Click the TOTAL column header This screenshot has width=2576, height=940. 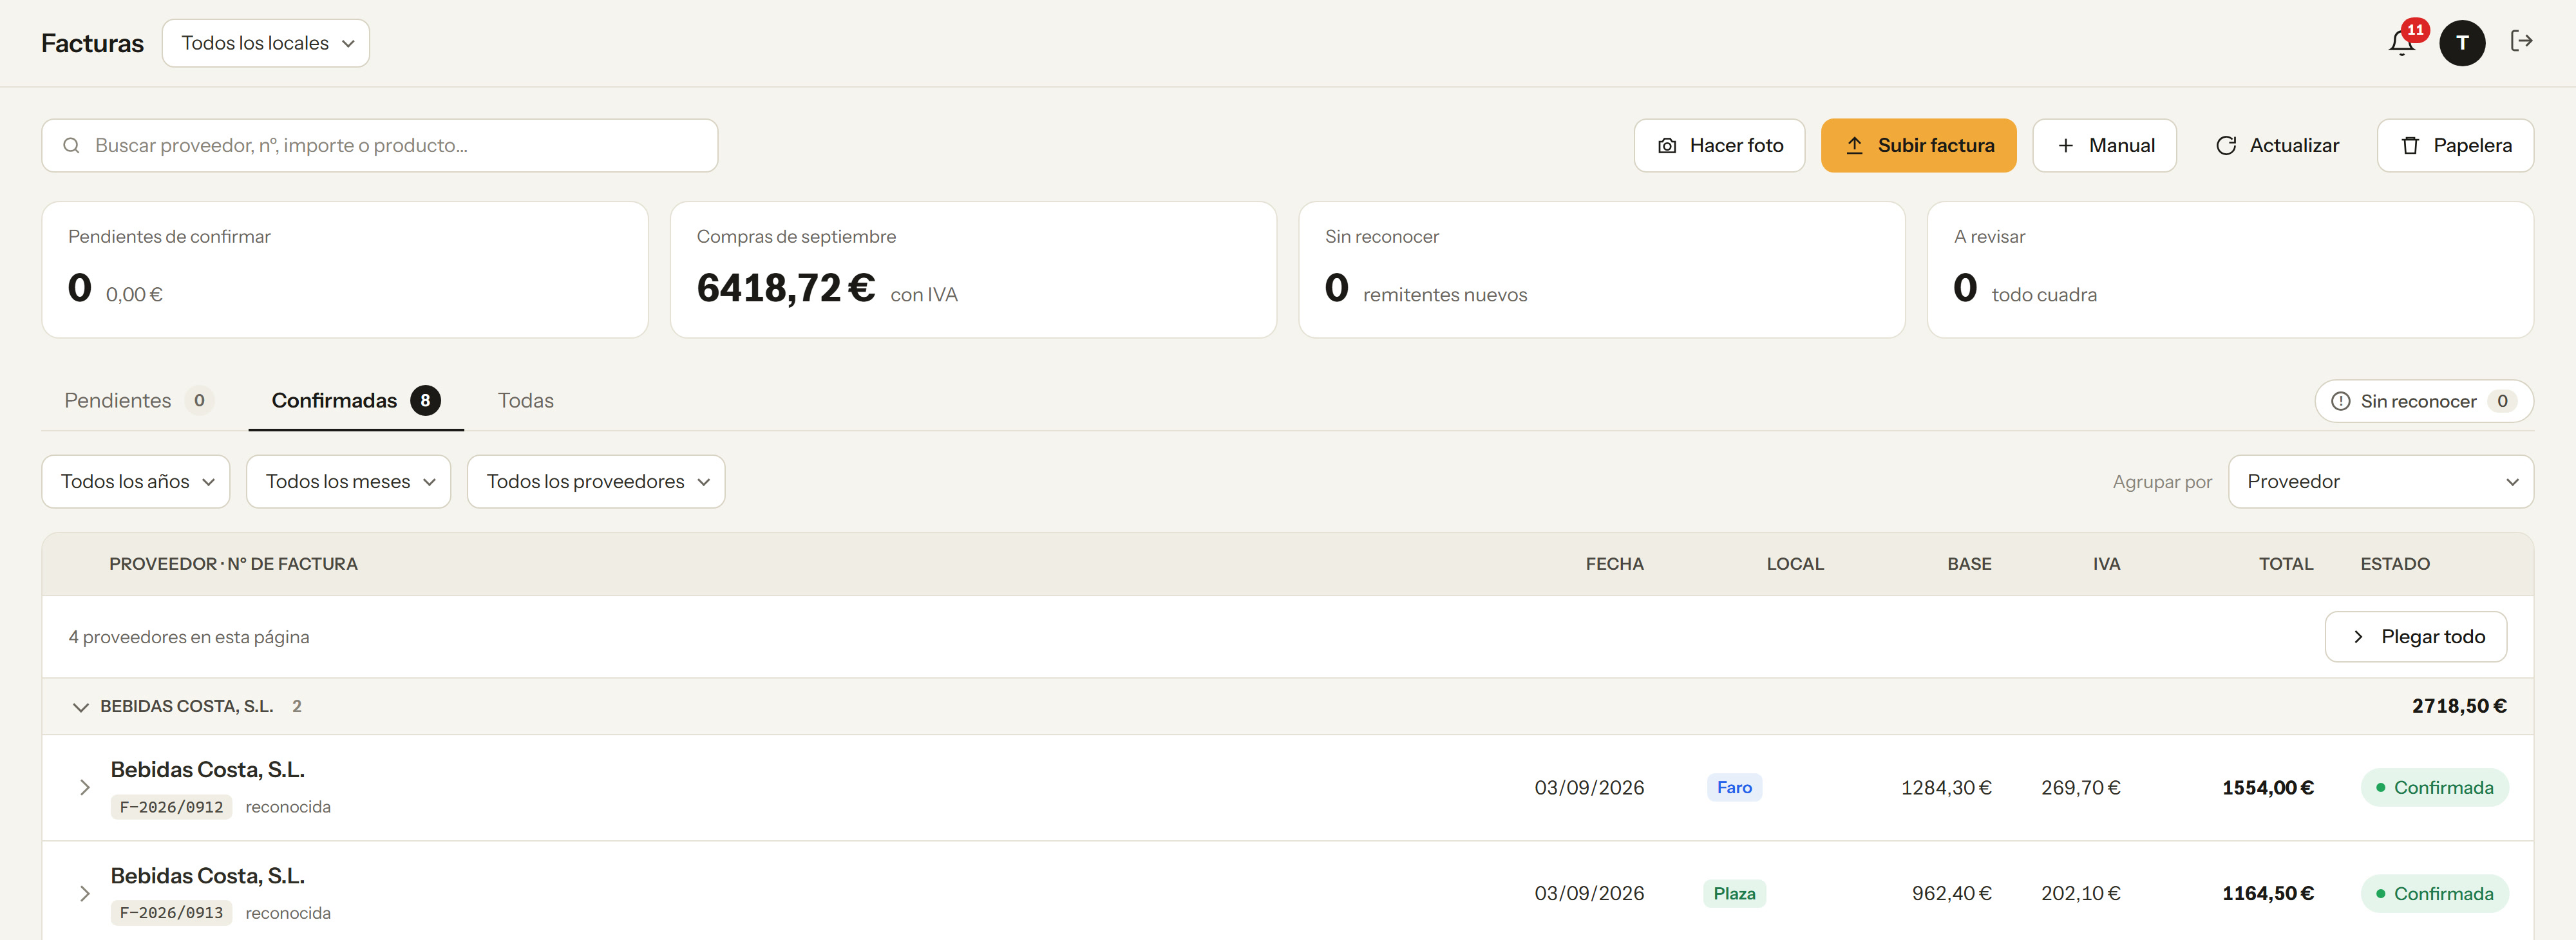click(x=2285, y=564)
